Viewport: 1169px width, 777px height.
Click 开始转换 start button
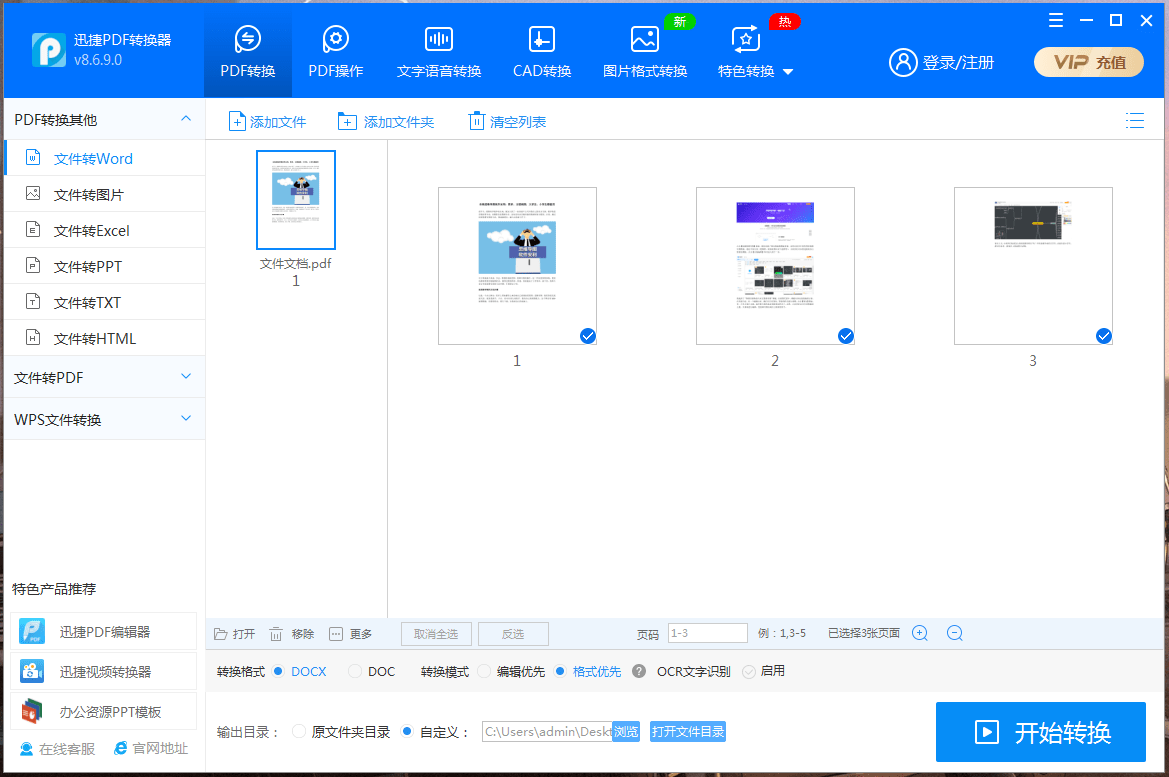click(x=1041, y=732)
